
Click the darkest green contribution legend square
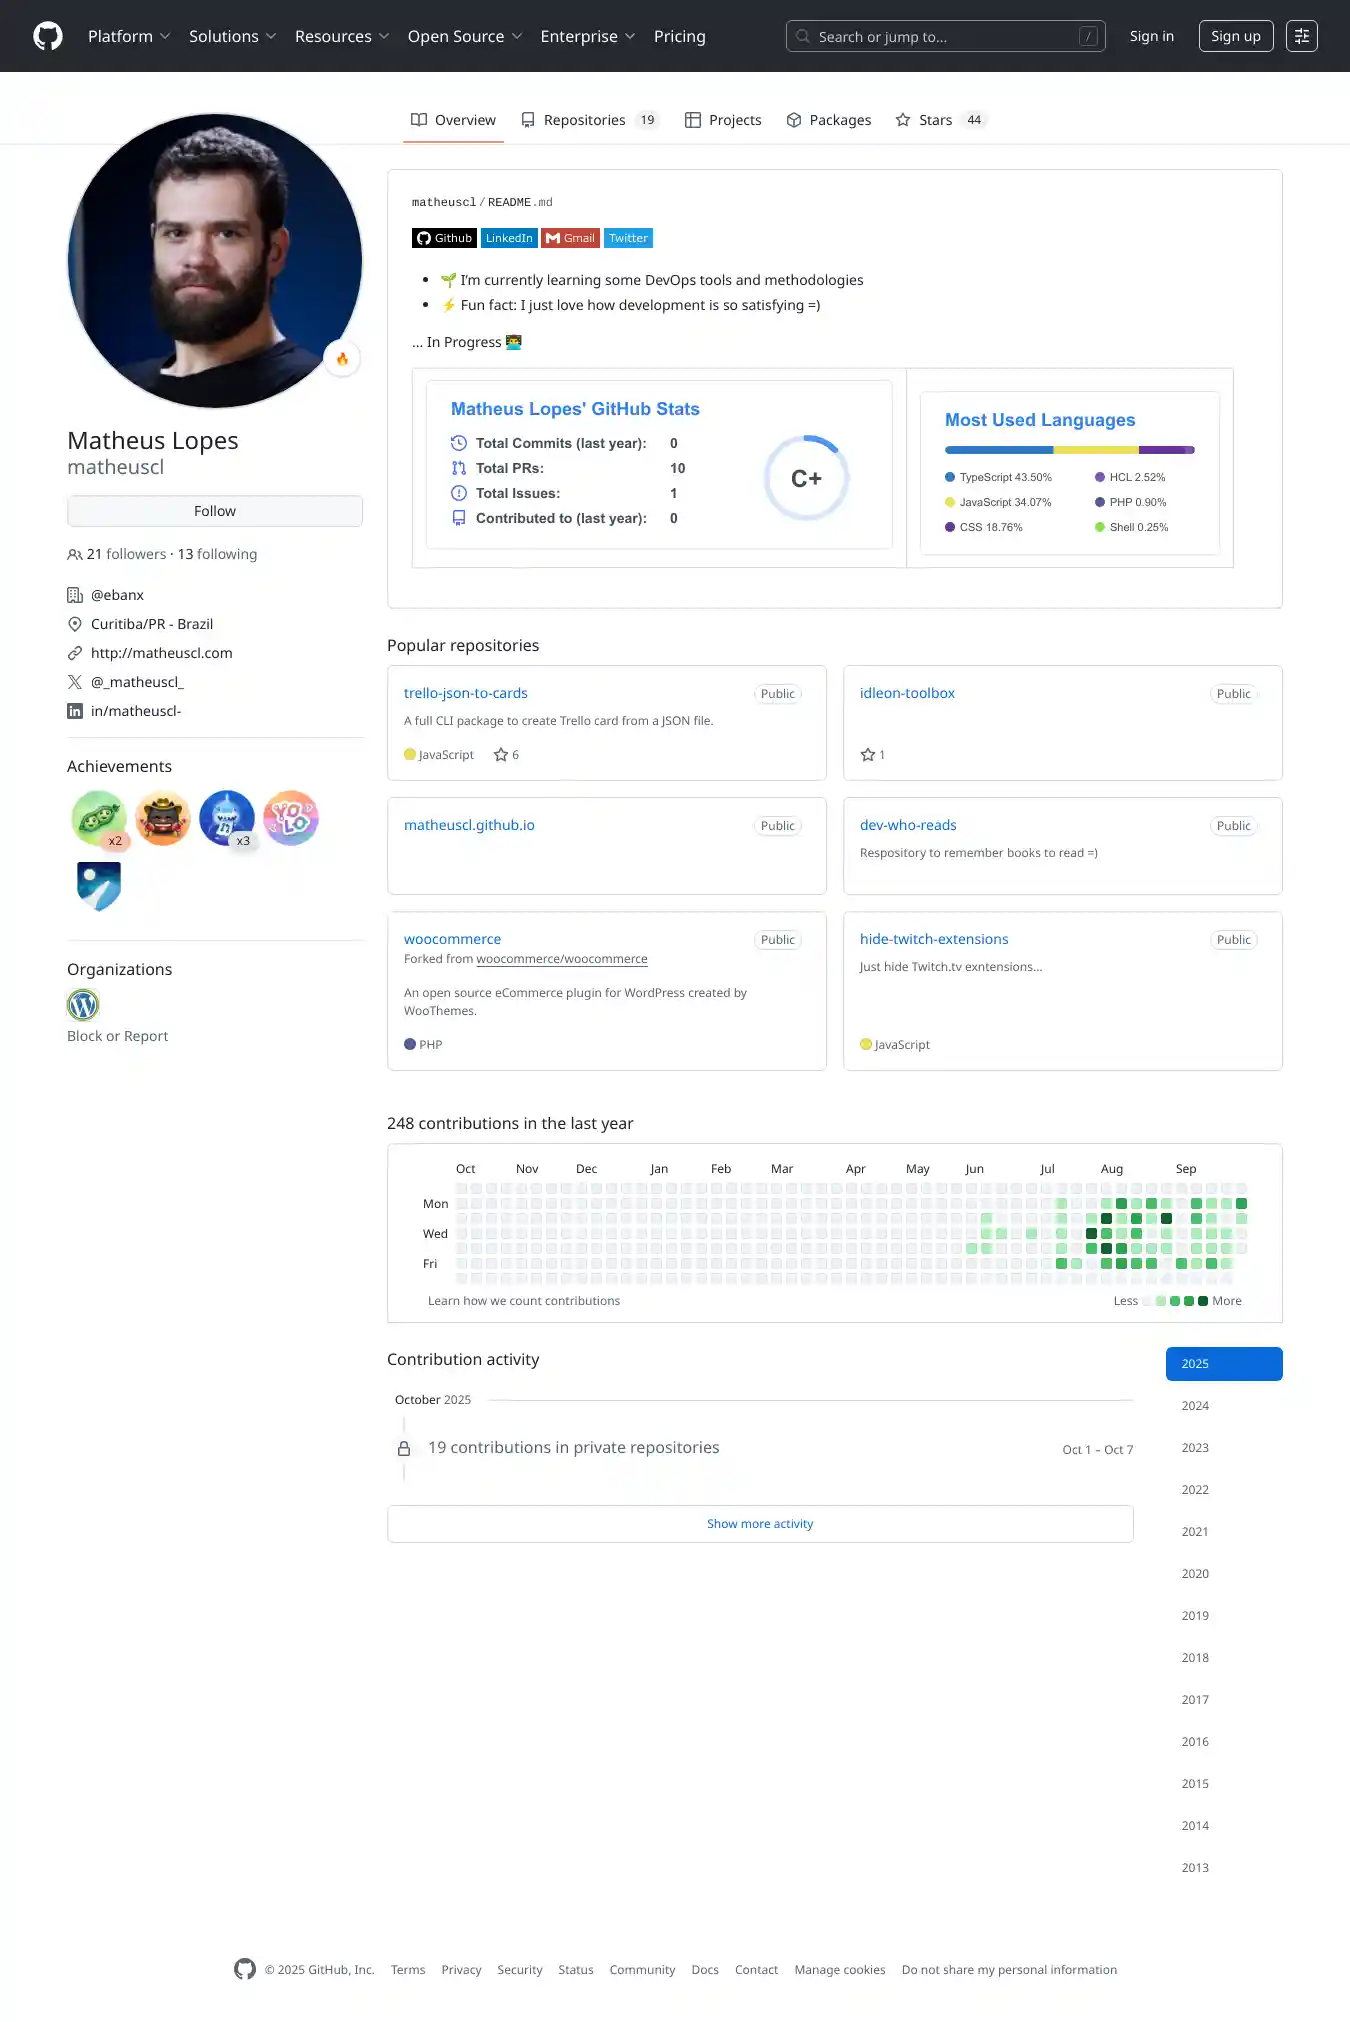tap(1203, 1301)
